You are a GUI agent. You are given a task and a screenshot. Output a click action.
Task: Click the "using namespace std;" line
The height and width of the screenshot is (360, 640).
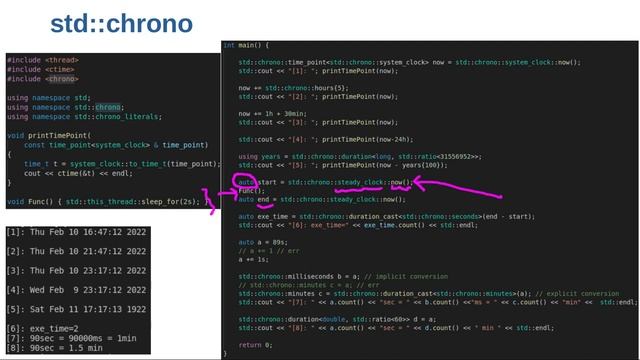tap(49, 98)
